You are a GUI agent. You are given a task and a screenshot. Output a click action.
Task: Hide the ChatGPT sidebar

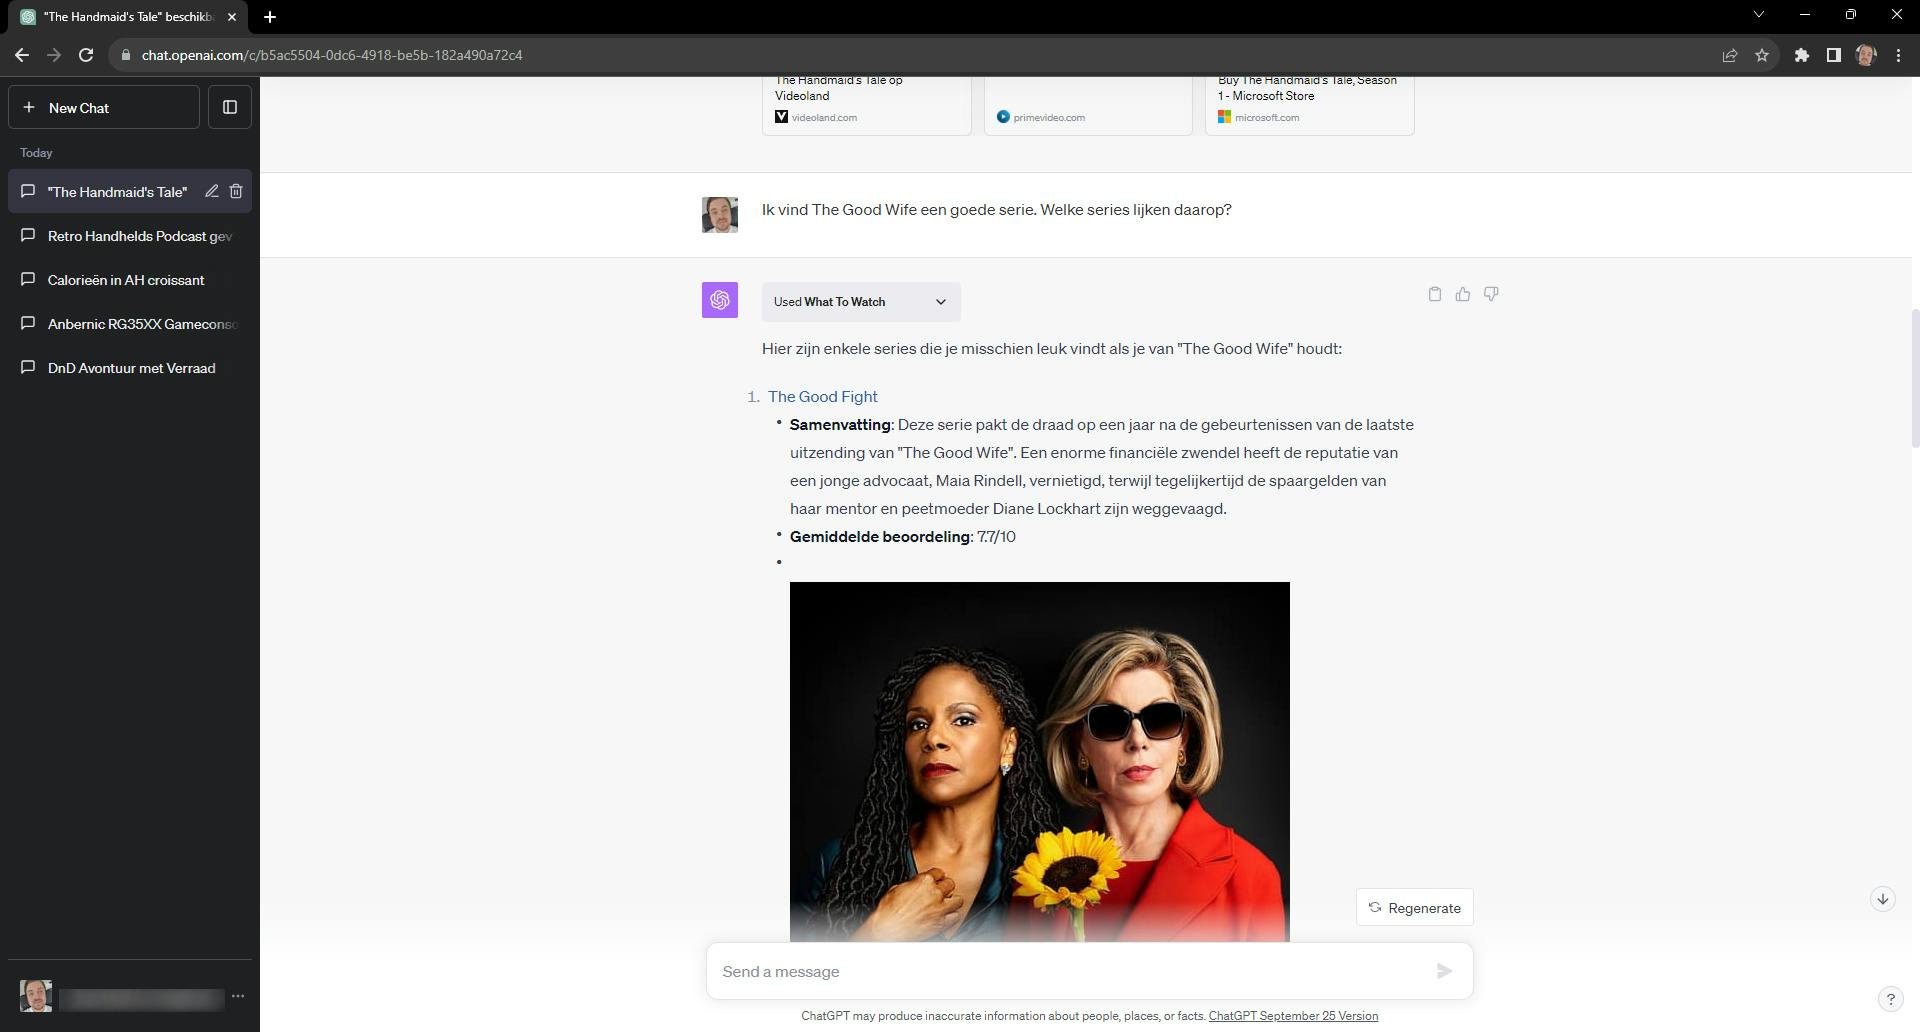click(230, 107)
